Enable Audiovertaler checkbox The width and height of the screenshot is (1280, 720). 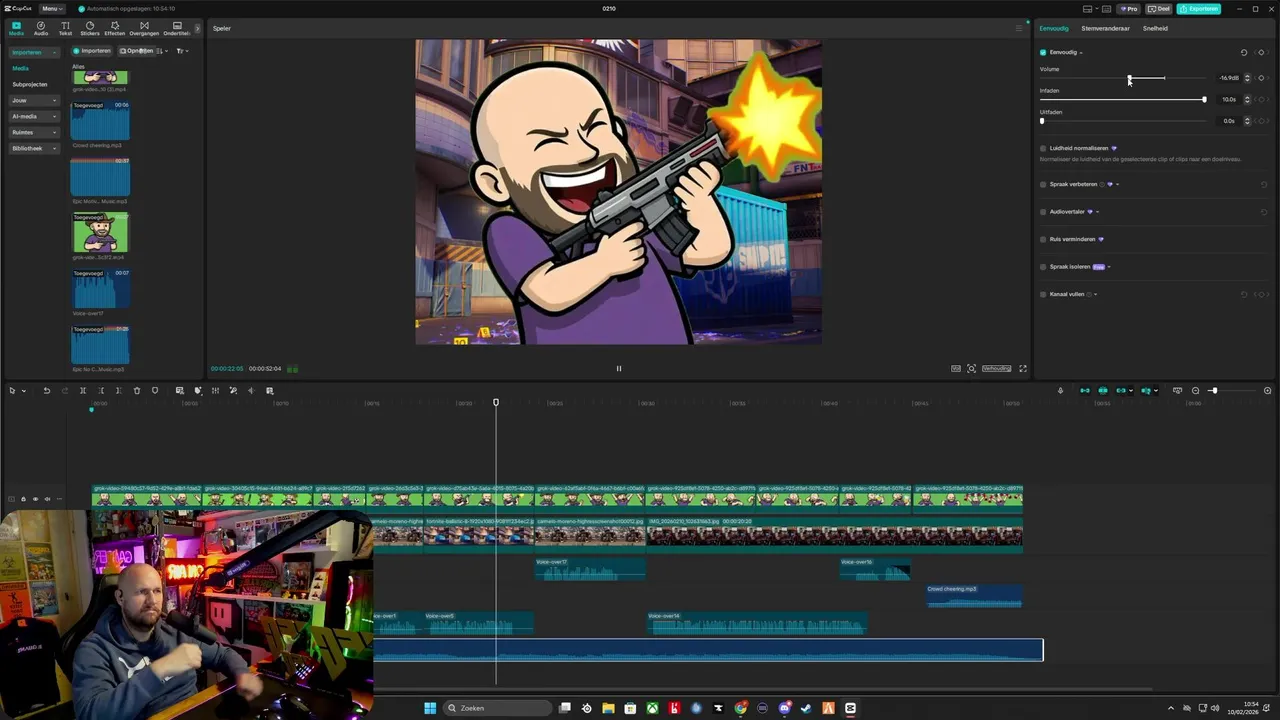[x=1043, y=211]
